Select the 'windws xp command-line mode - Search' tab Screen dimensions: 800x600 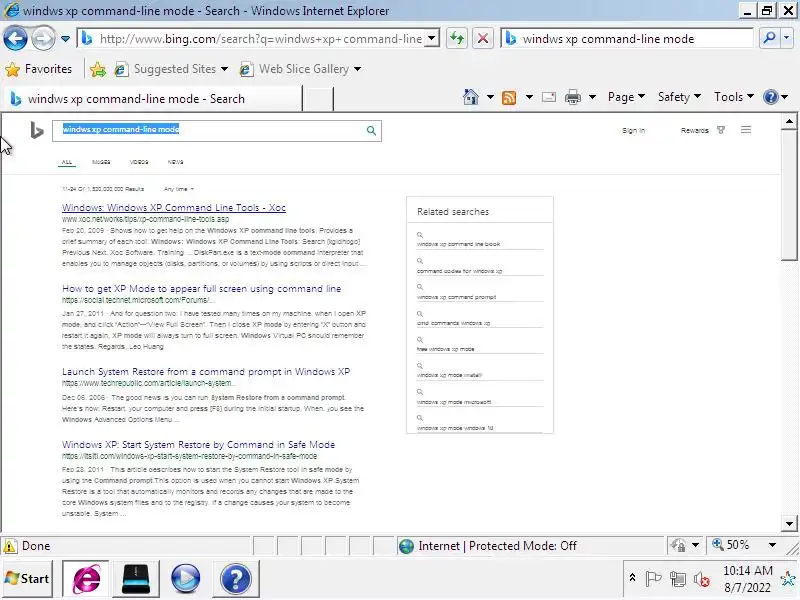click(153, 99)
